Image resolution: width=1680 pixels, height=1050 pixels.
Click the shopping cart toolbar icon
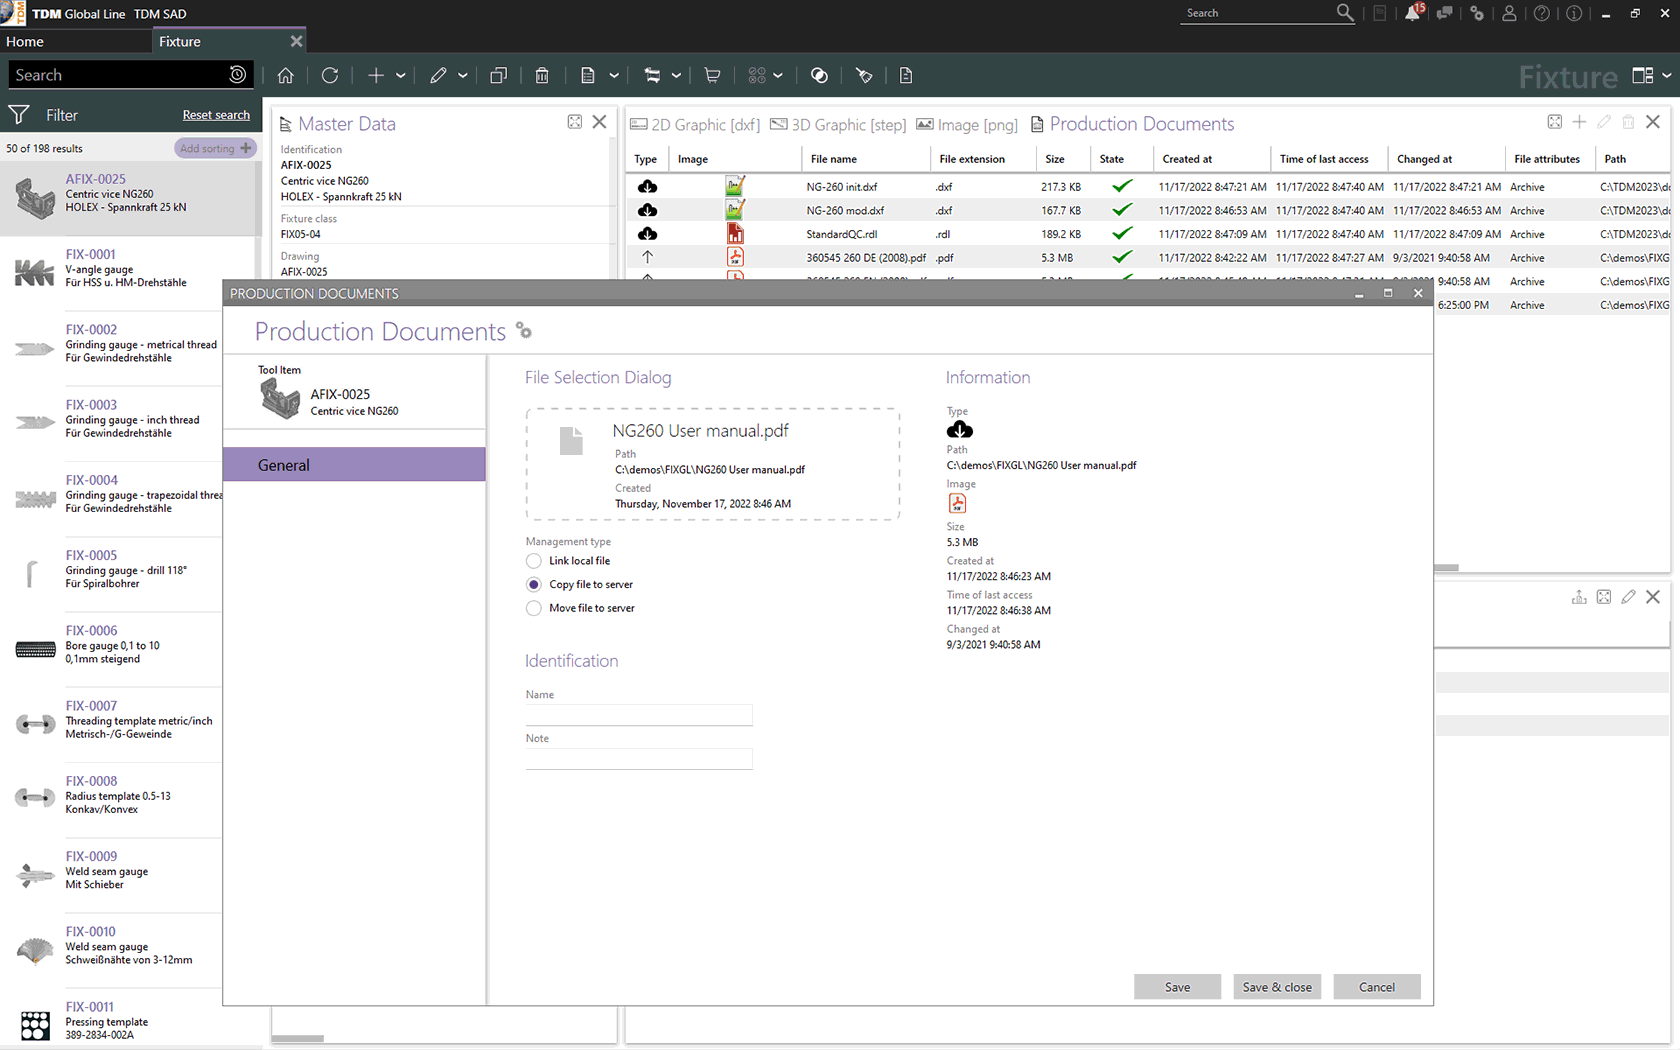click(x=712, y=75)
